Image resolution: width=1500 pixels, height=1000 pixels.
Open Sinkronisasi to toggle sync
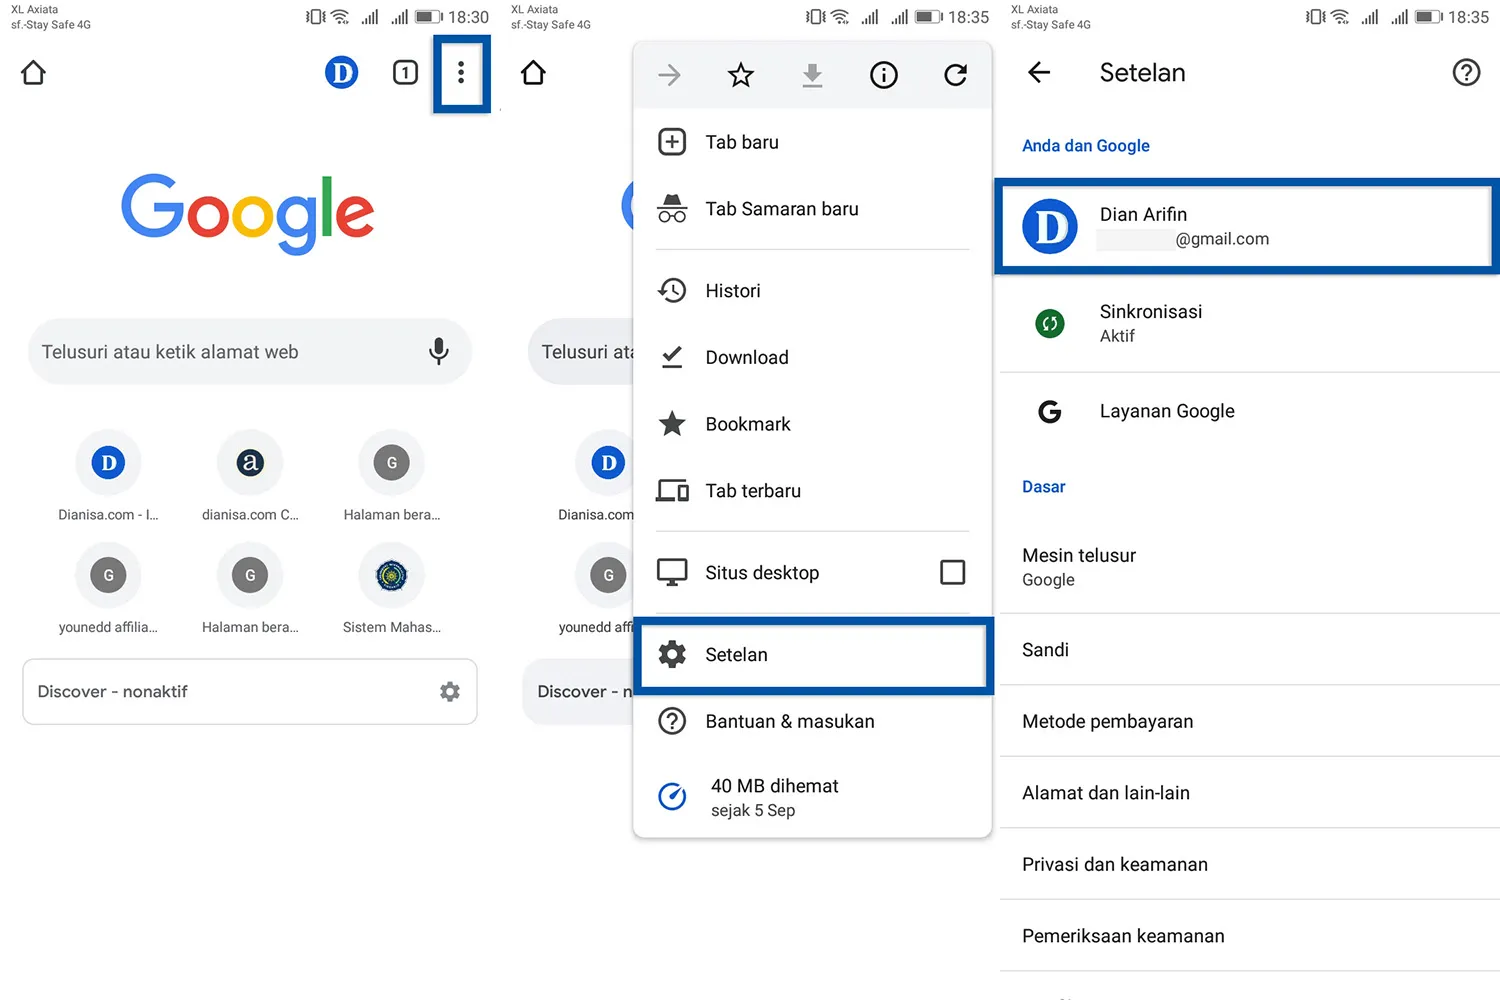[1150, 322]
